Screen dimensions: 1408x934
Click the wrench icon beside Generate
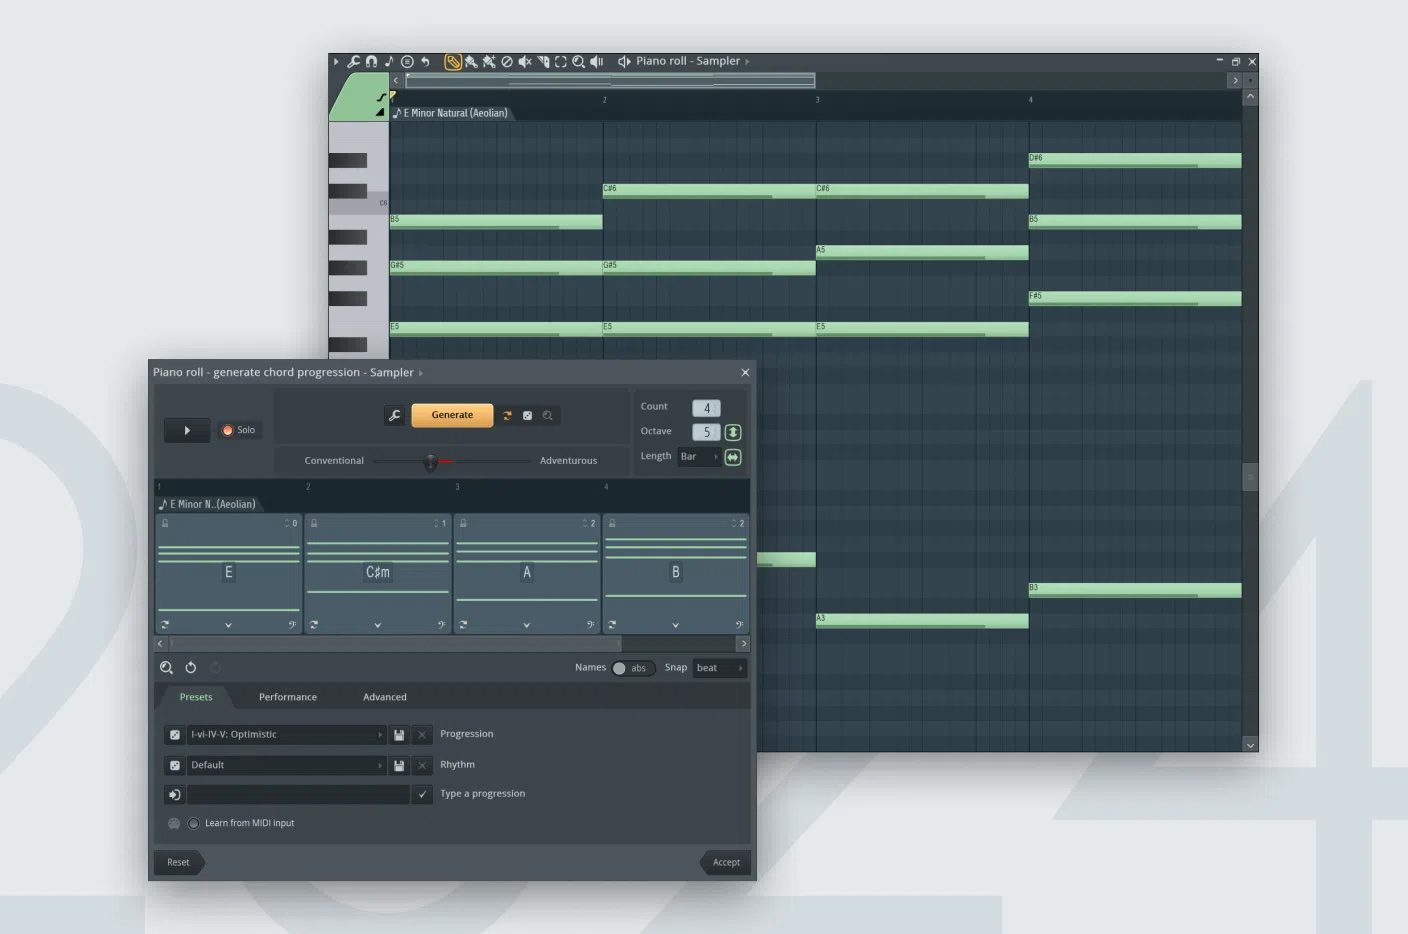pos(395,416)
